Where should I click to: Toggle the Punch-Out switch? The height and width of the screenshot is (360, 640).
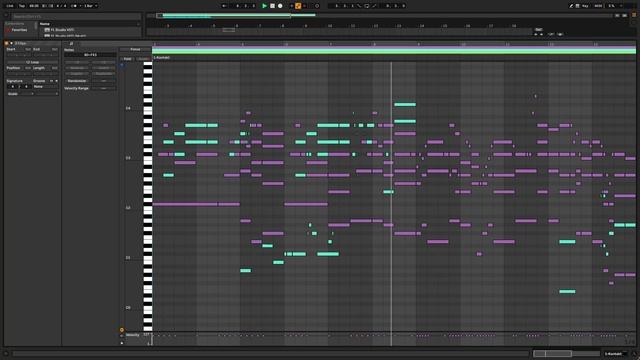tap(374, 6)
